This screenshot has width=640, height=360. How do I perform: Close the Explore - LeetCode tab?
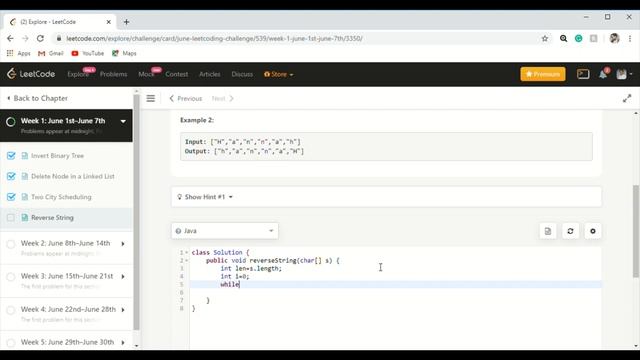pos(109,22)
